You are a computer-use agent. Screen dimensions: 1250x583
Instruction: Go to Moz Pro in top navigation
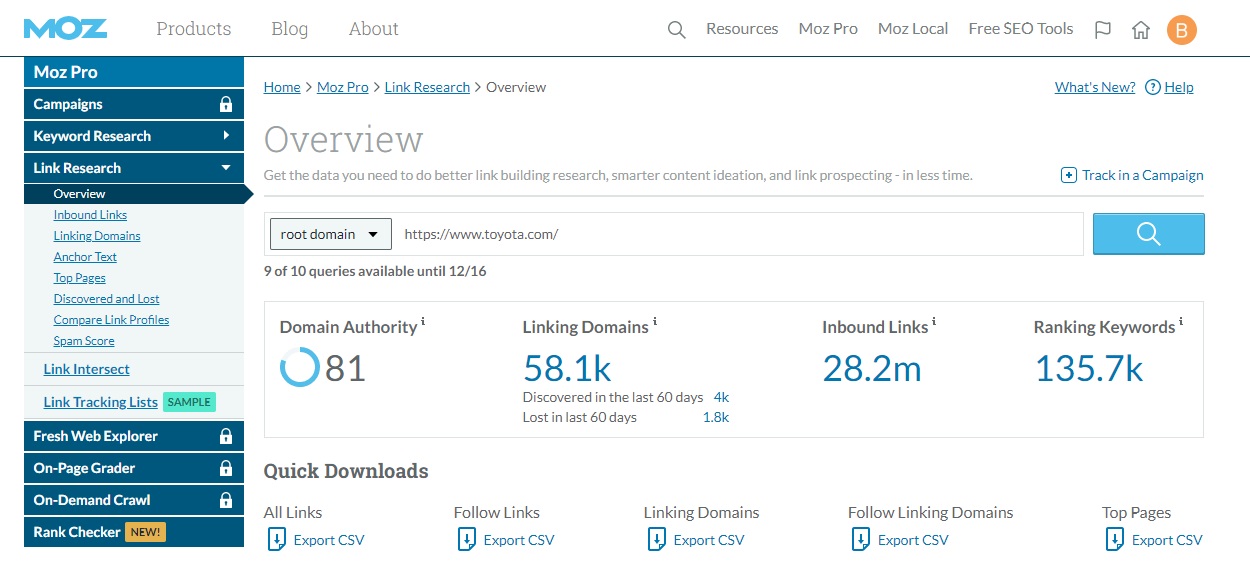pos(828,29)
